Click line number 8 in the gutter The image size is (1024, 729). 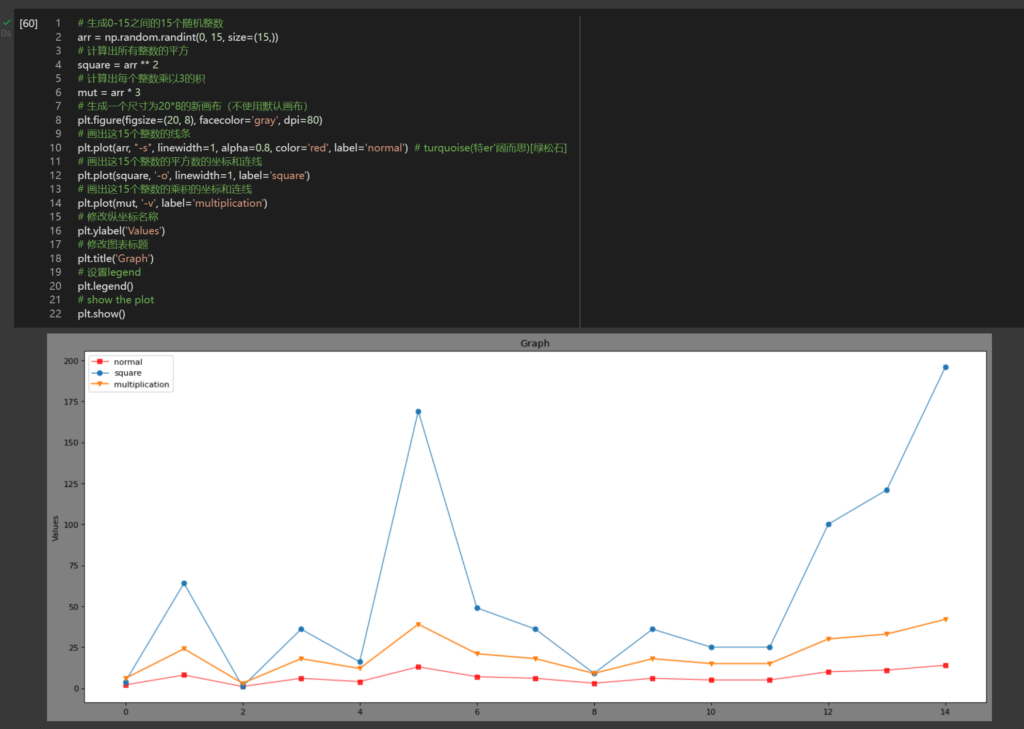58,120
